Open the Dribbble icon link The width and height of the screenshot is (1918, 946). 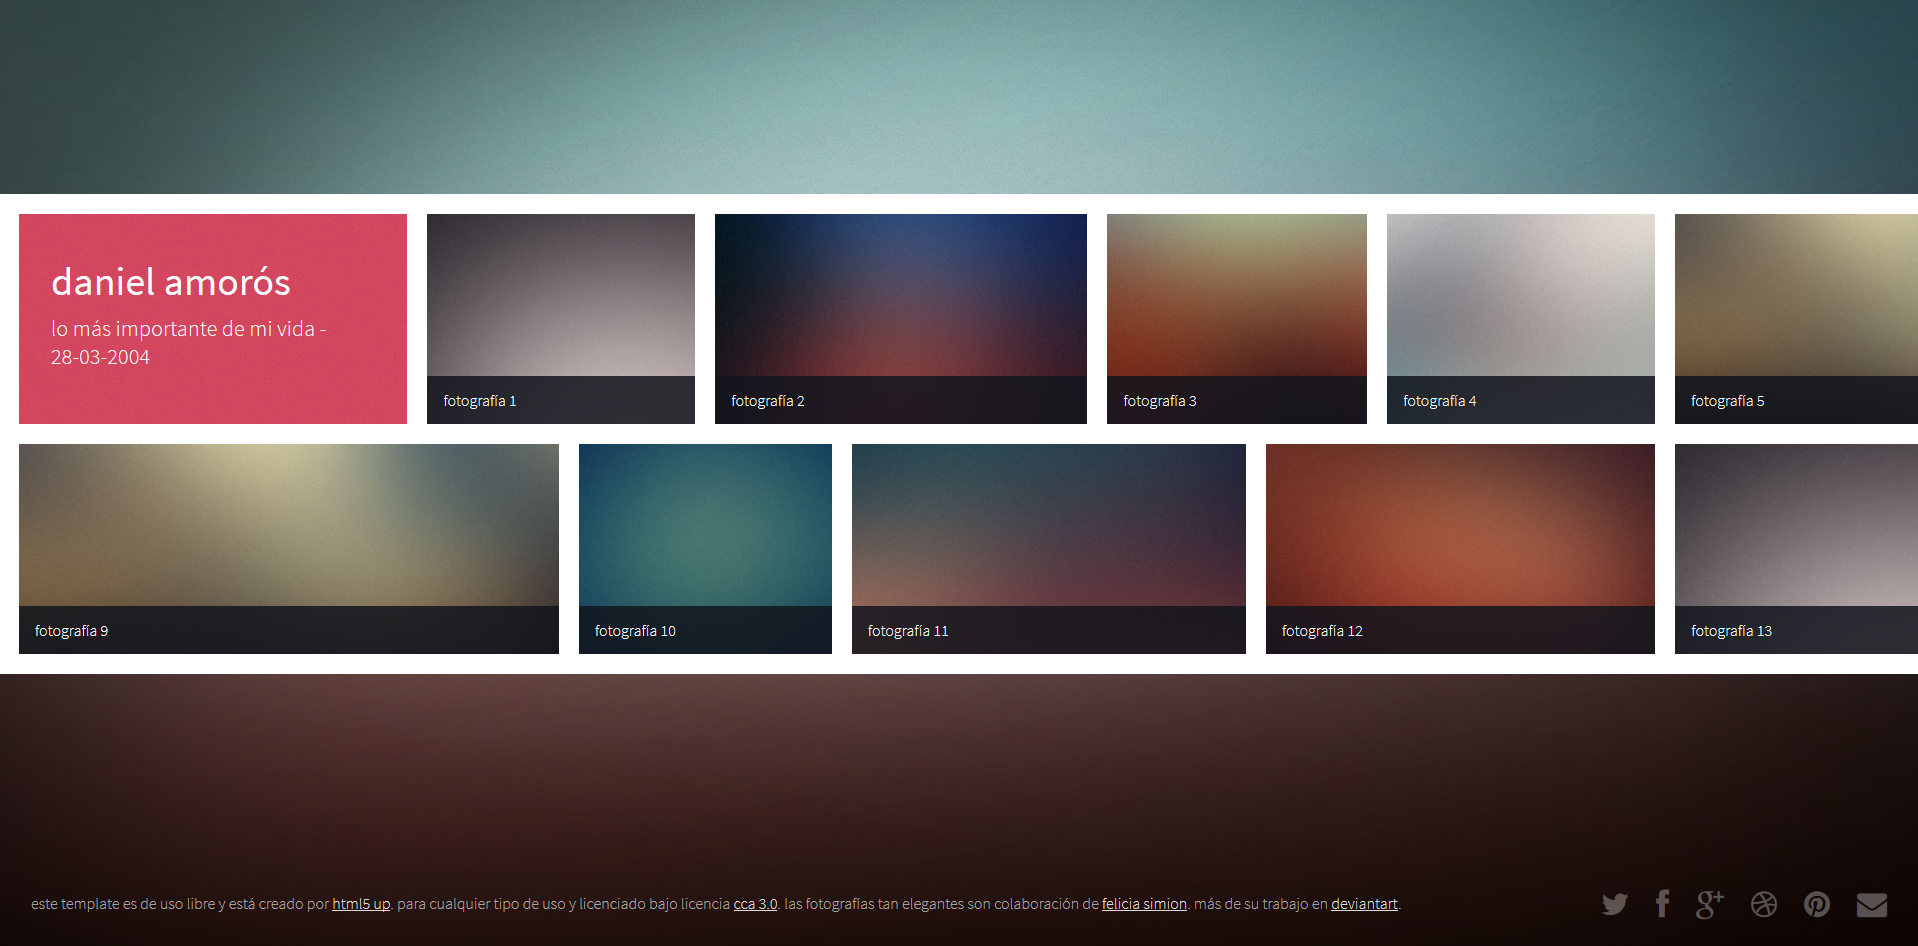[1764, 904]
